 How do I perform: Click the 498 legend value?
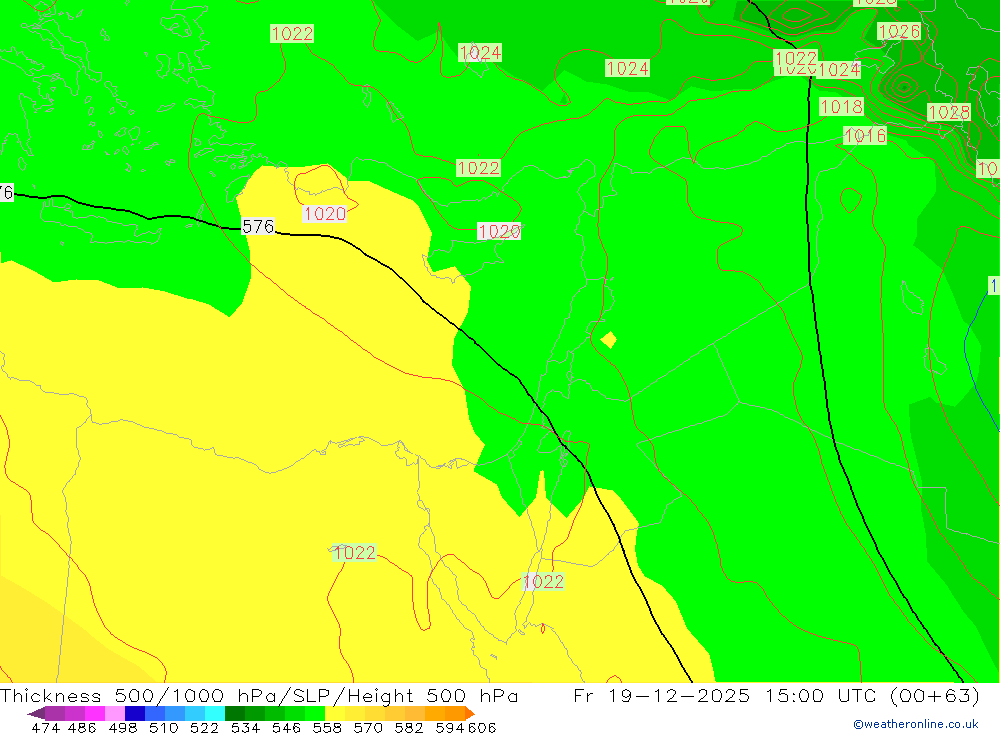123,727
